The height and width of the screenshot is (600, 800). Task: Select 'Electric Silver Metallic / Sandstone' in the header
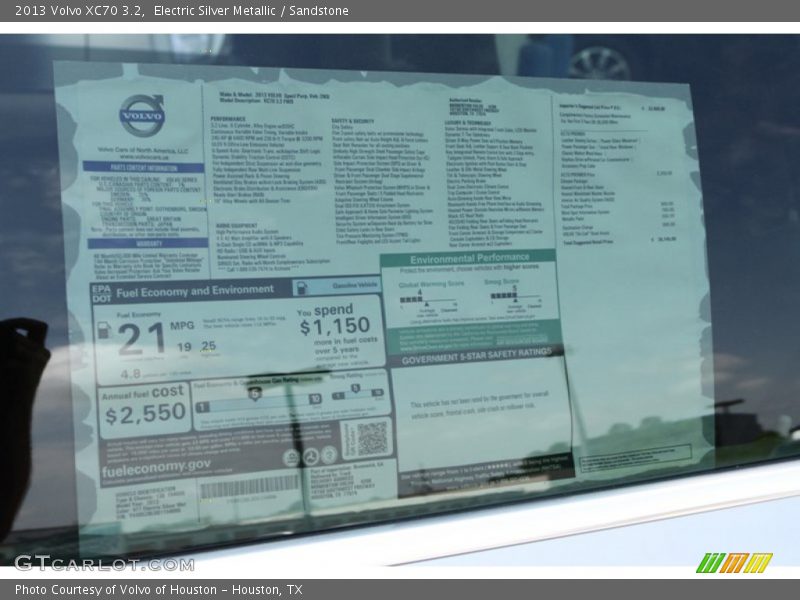(x=251, y=11)
